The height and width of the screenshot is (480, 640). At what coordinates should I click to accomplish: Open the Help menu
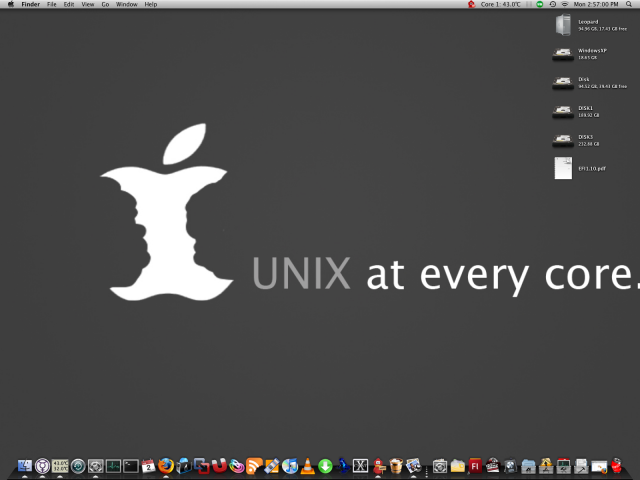(151, 4)
